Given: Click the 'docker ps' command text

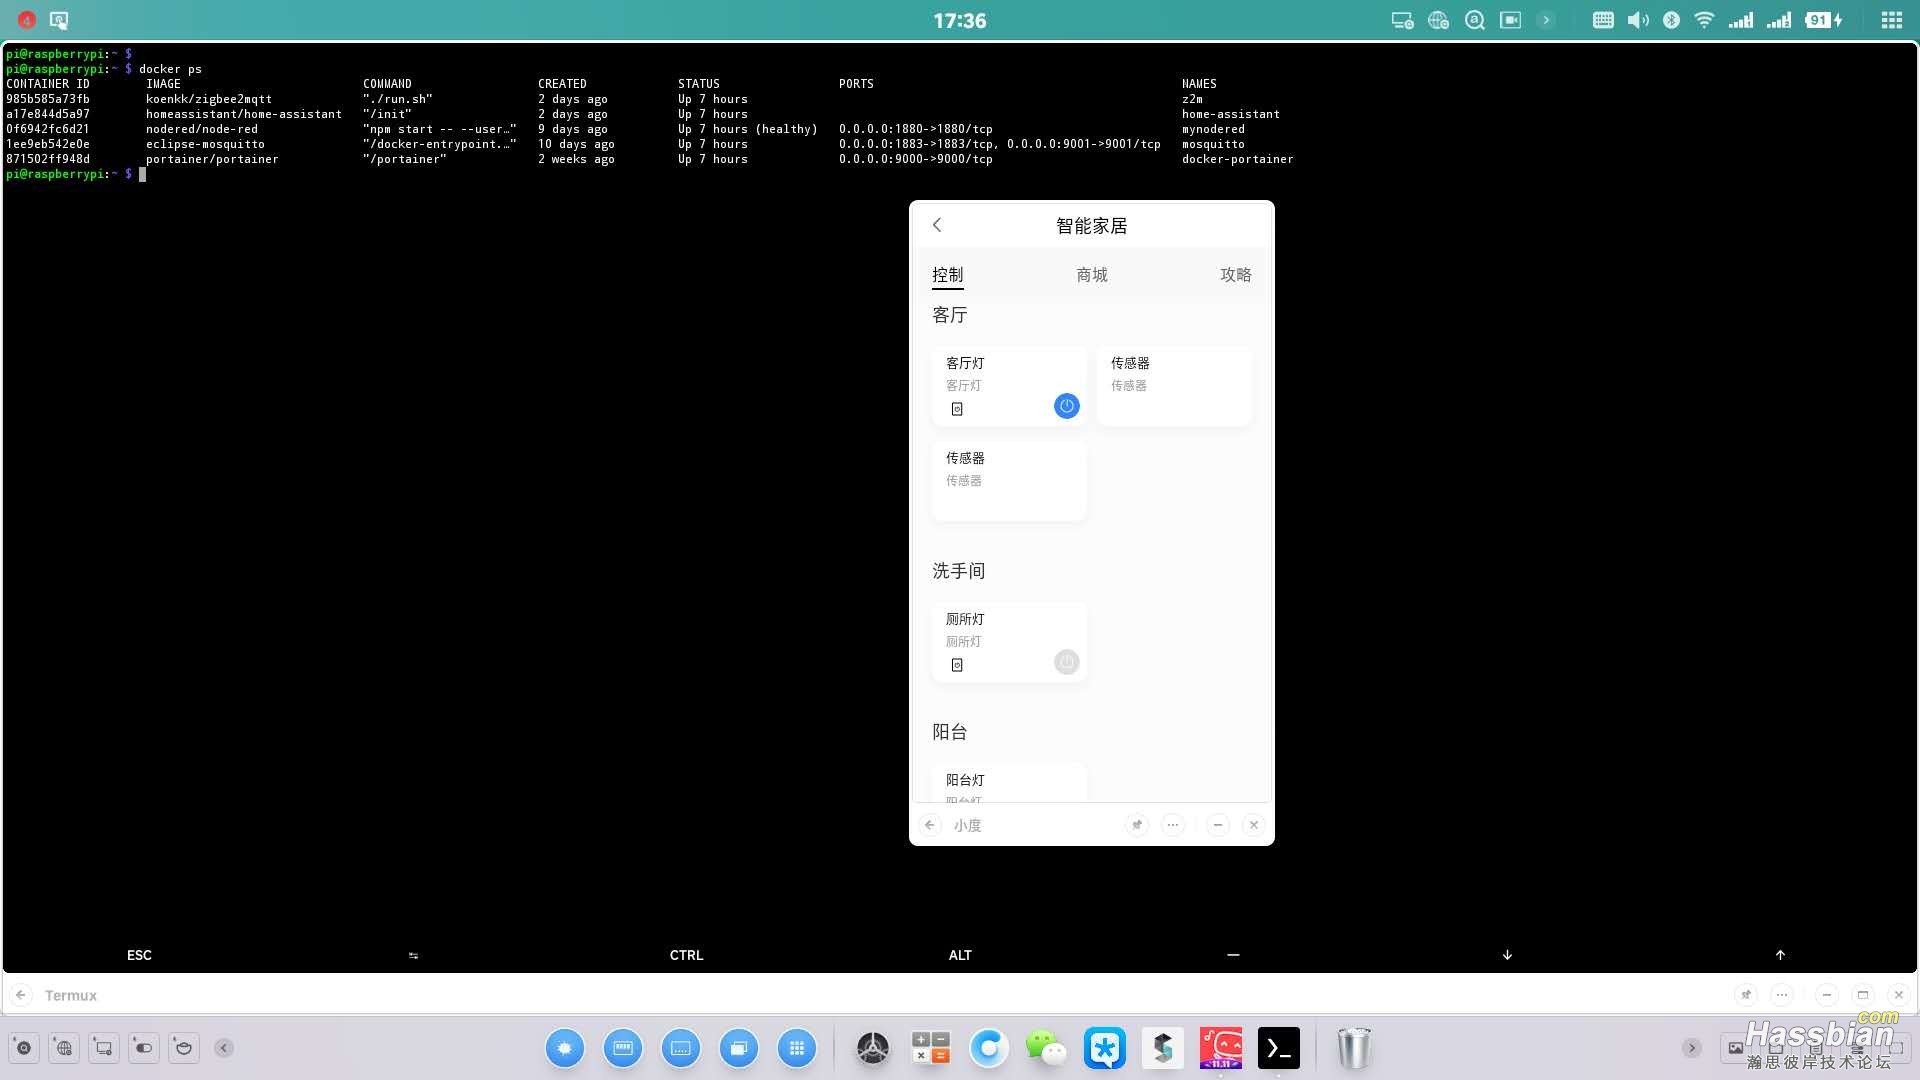Looking at the screenshot, I should click(170, 69).
